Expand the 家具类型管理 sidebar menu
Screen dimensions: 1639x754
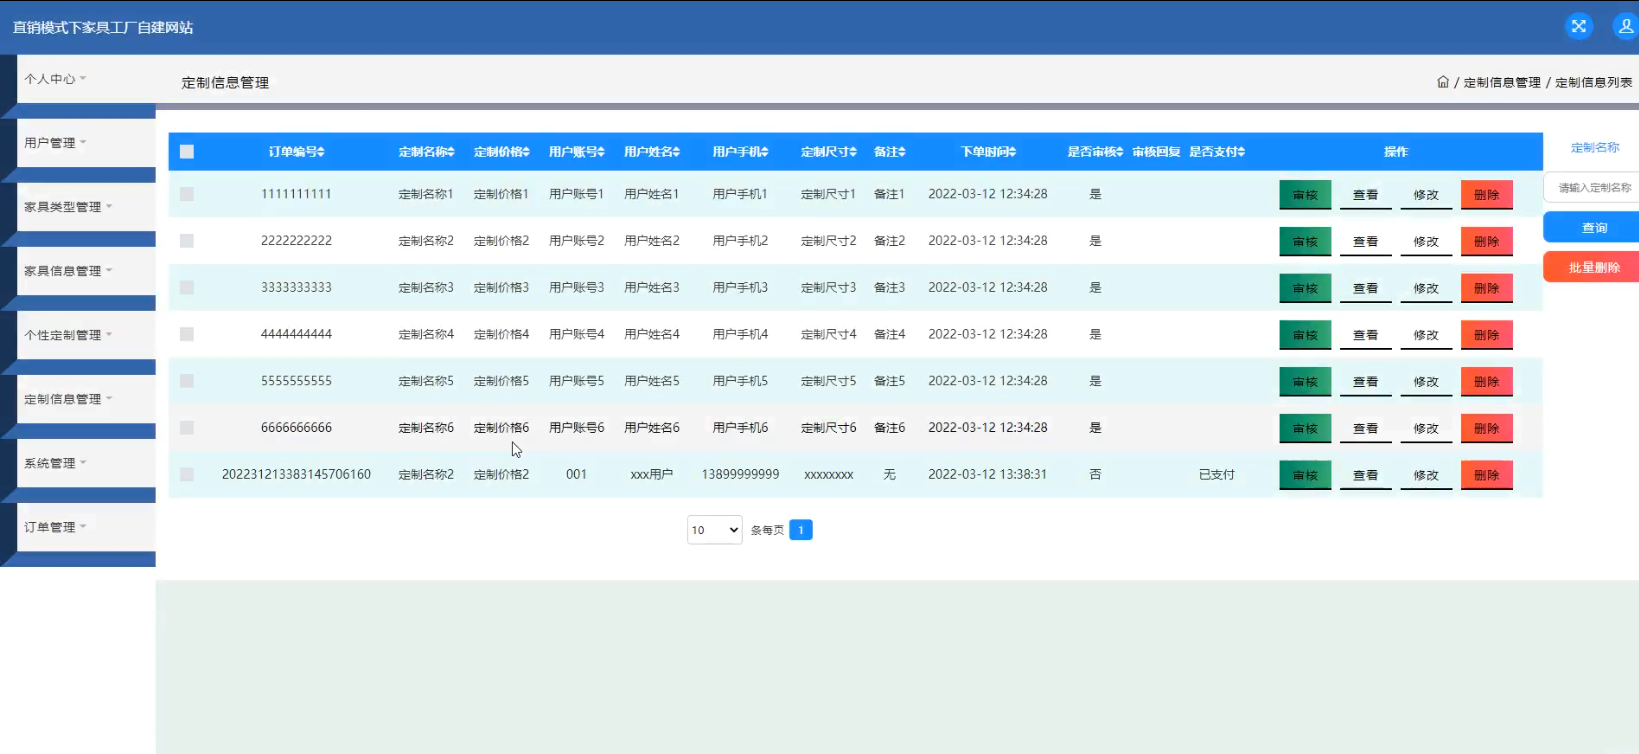[x=86, y=207]
